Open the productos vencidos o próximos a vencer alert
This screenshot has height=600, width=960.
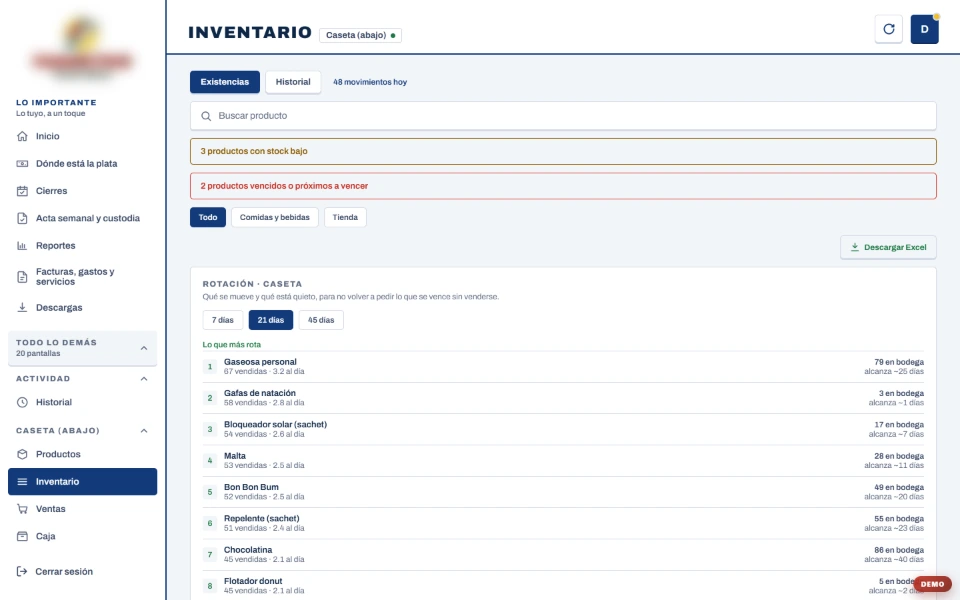click(x=563, y=186)
